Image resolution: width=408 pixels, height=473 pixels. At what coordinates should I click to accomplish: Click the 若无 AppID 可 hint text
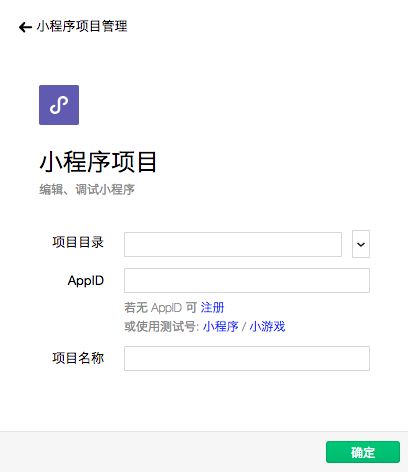click(161, 307)
